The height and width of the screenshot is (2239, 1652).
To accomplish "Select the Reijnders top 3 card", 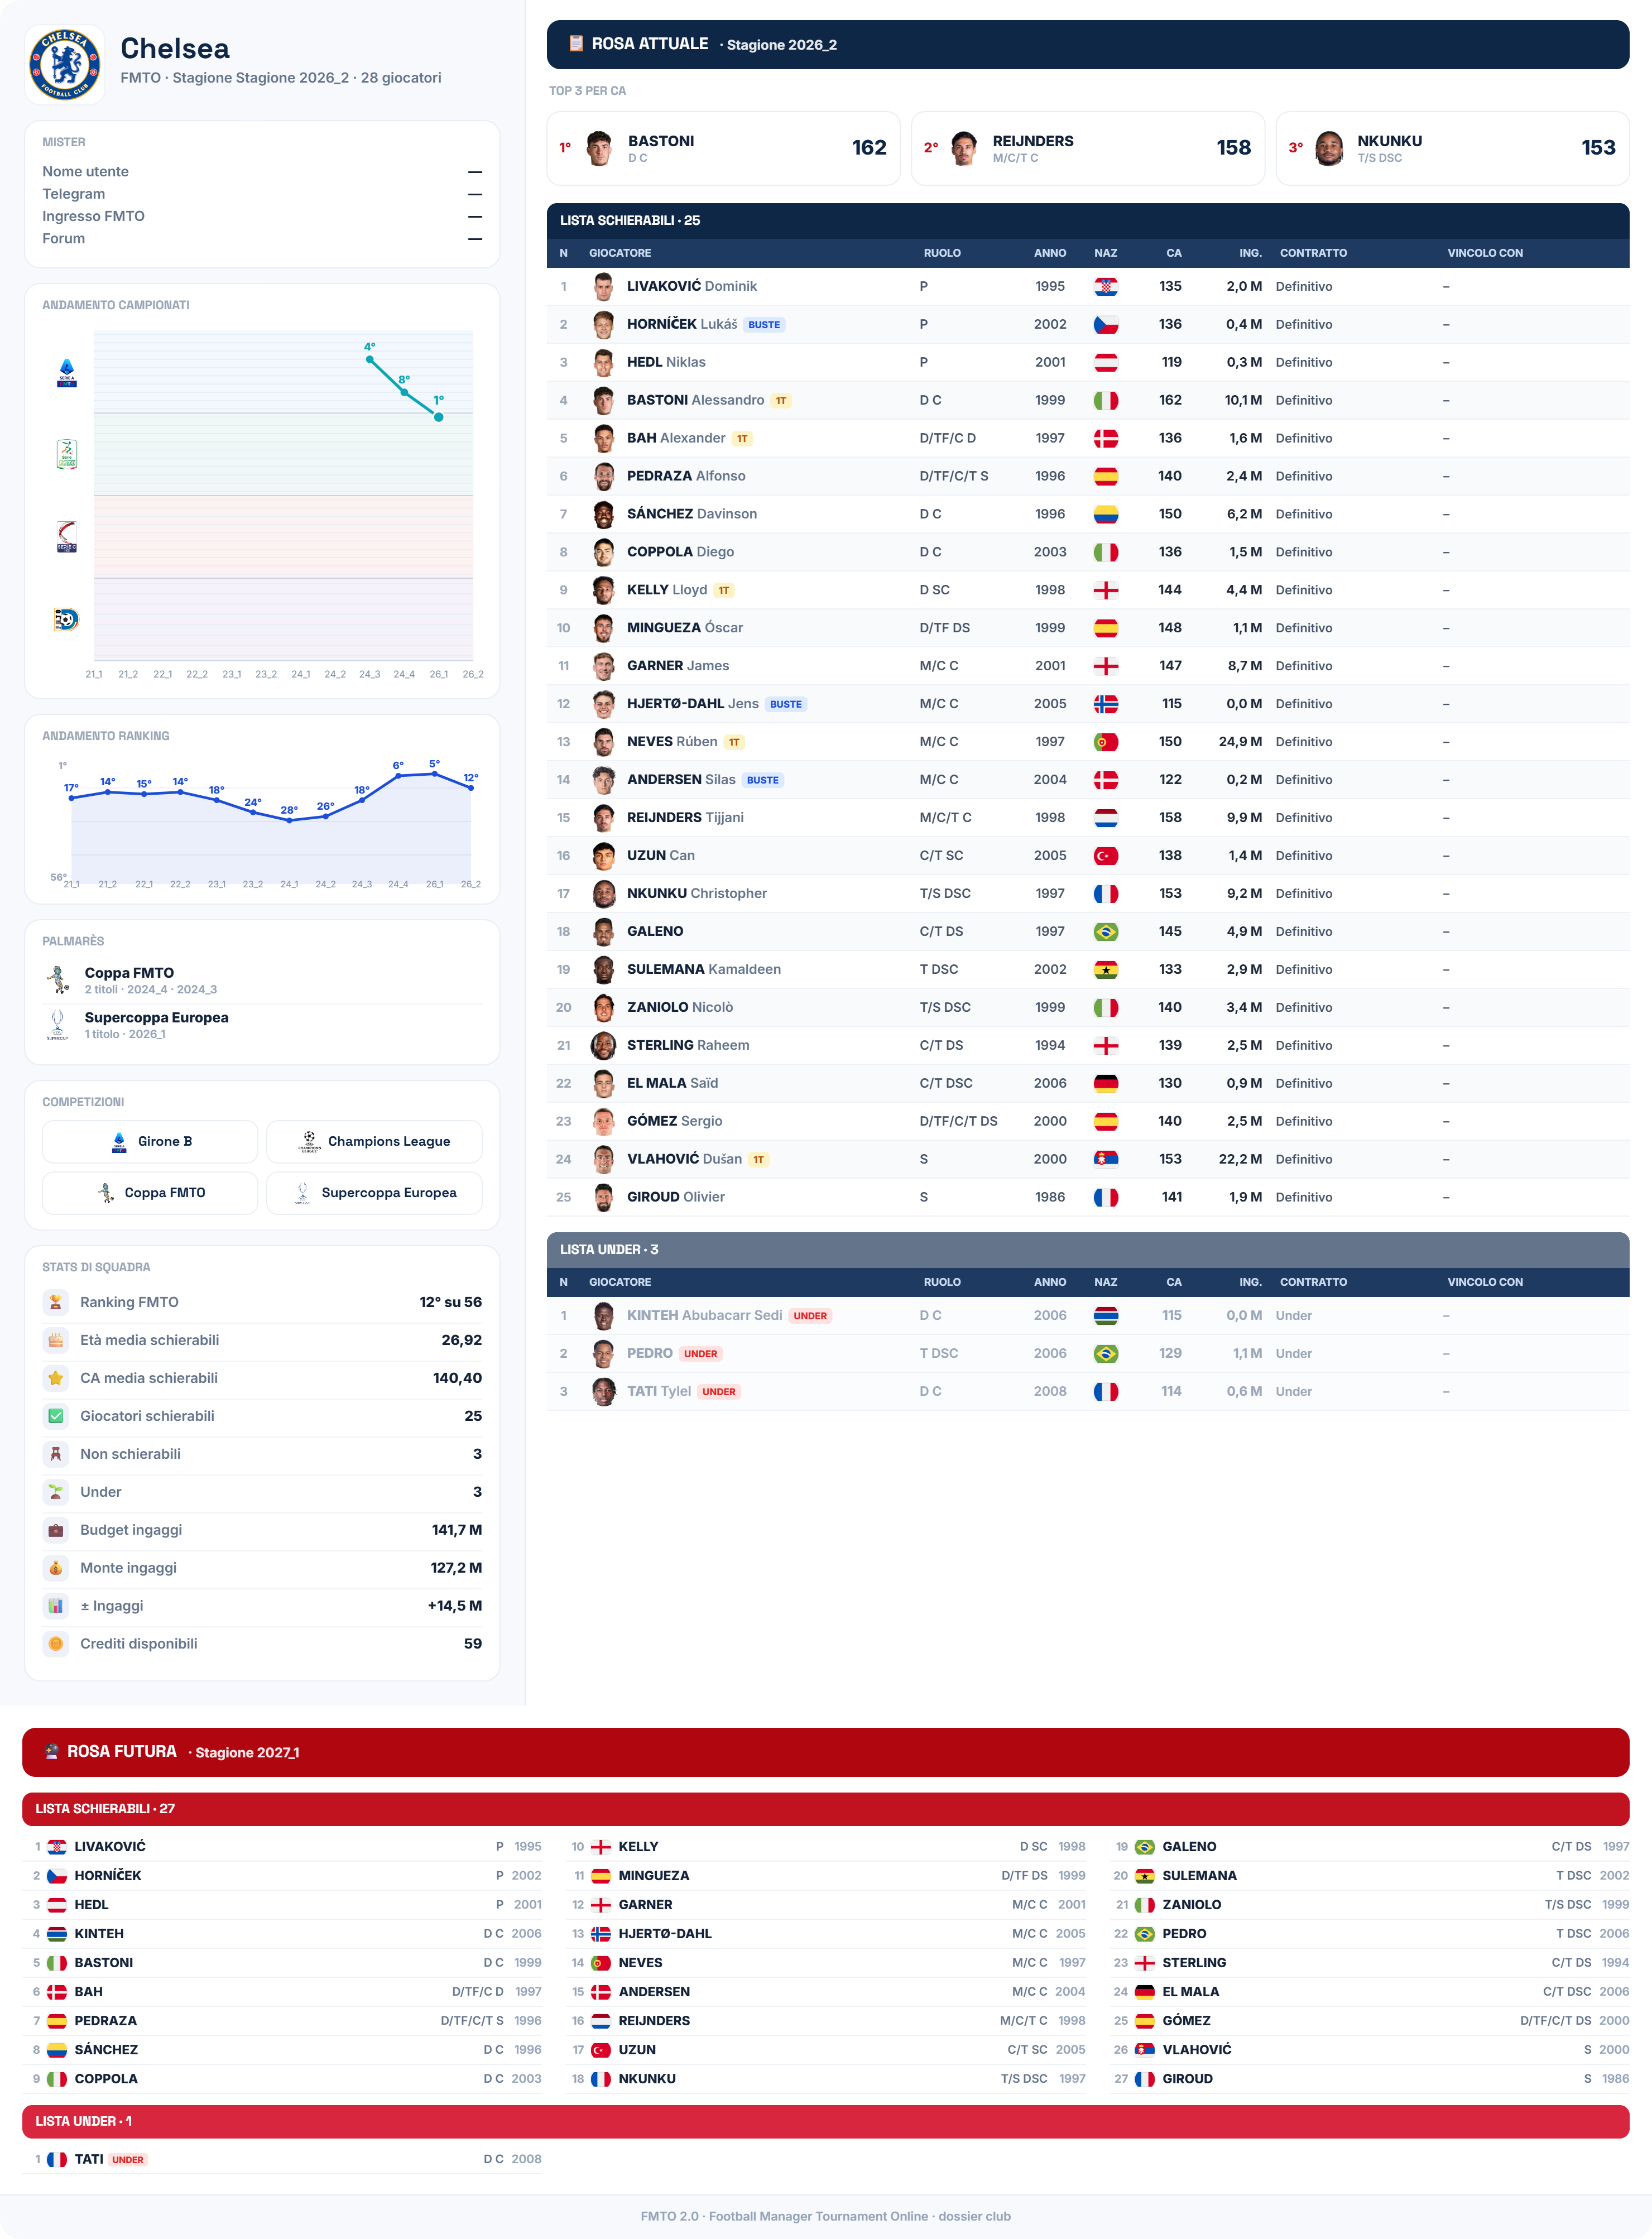I will (x=1088, y=148).
